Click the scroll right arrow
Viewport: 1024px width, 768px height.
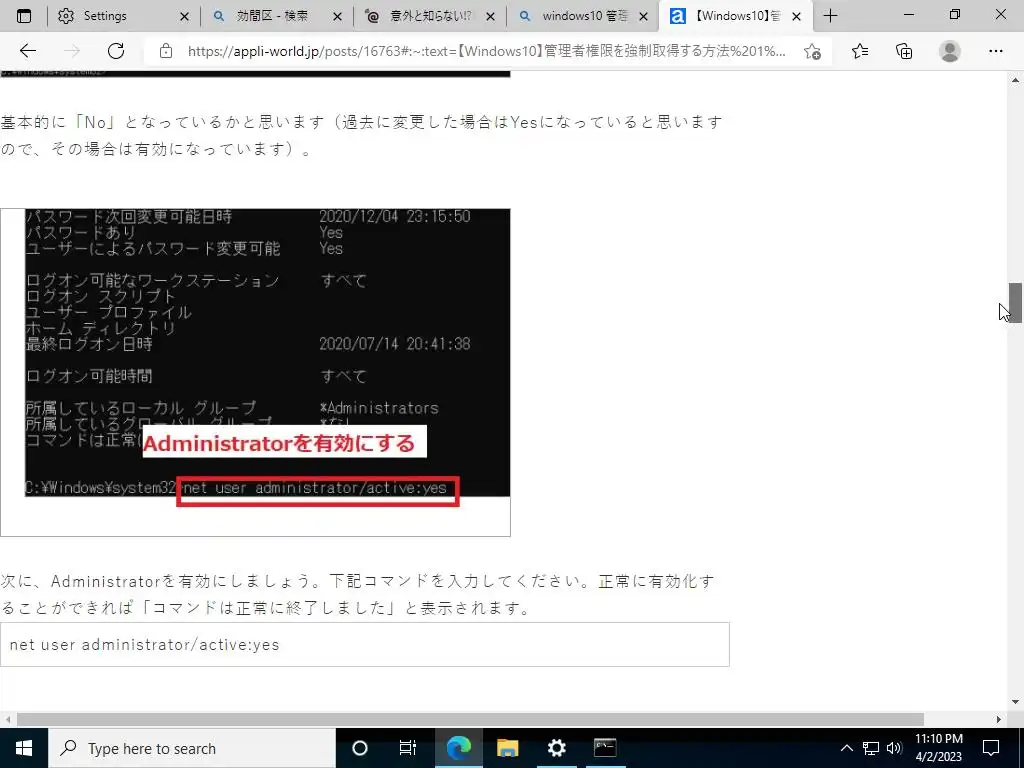point(999,719)
